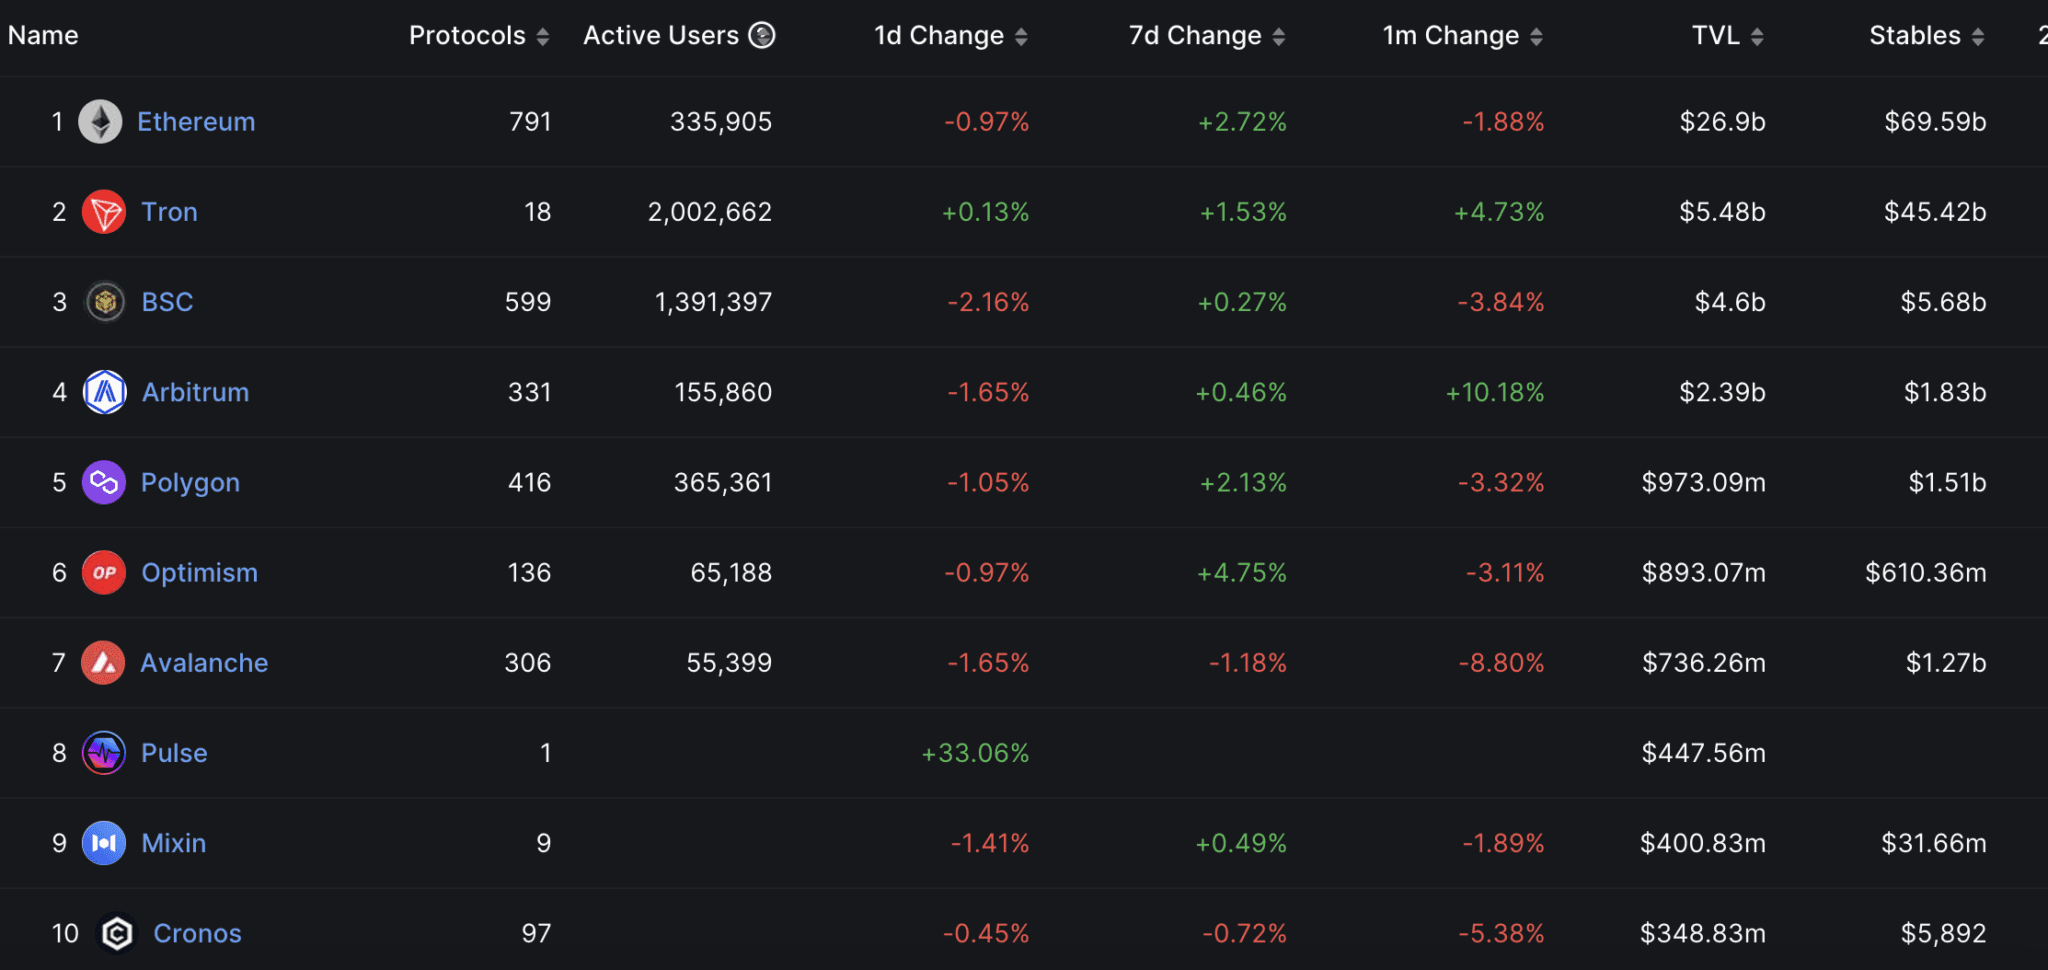The height and width of the screenshot is (970, 2048).
Task: Open the Ethereum chain link
Action: coord(196,122)
